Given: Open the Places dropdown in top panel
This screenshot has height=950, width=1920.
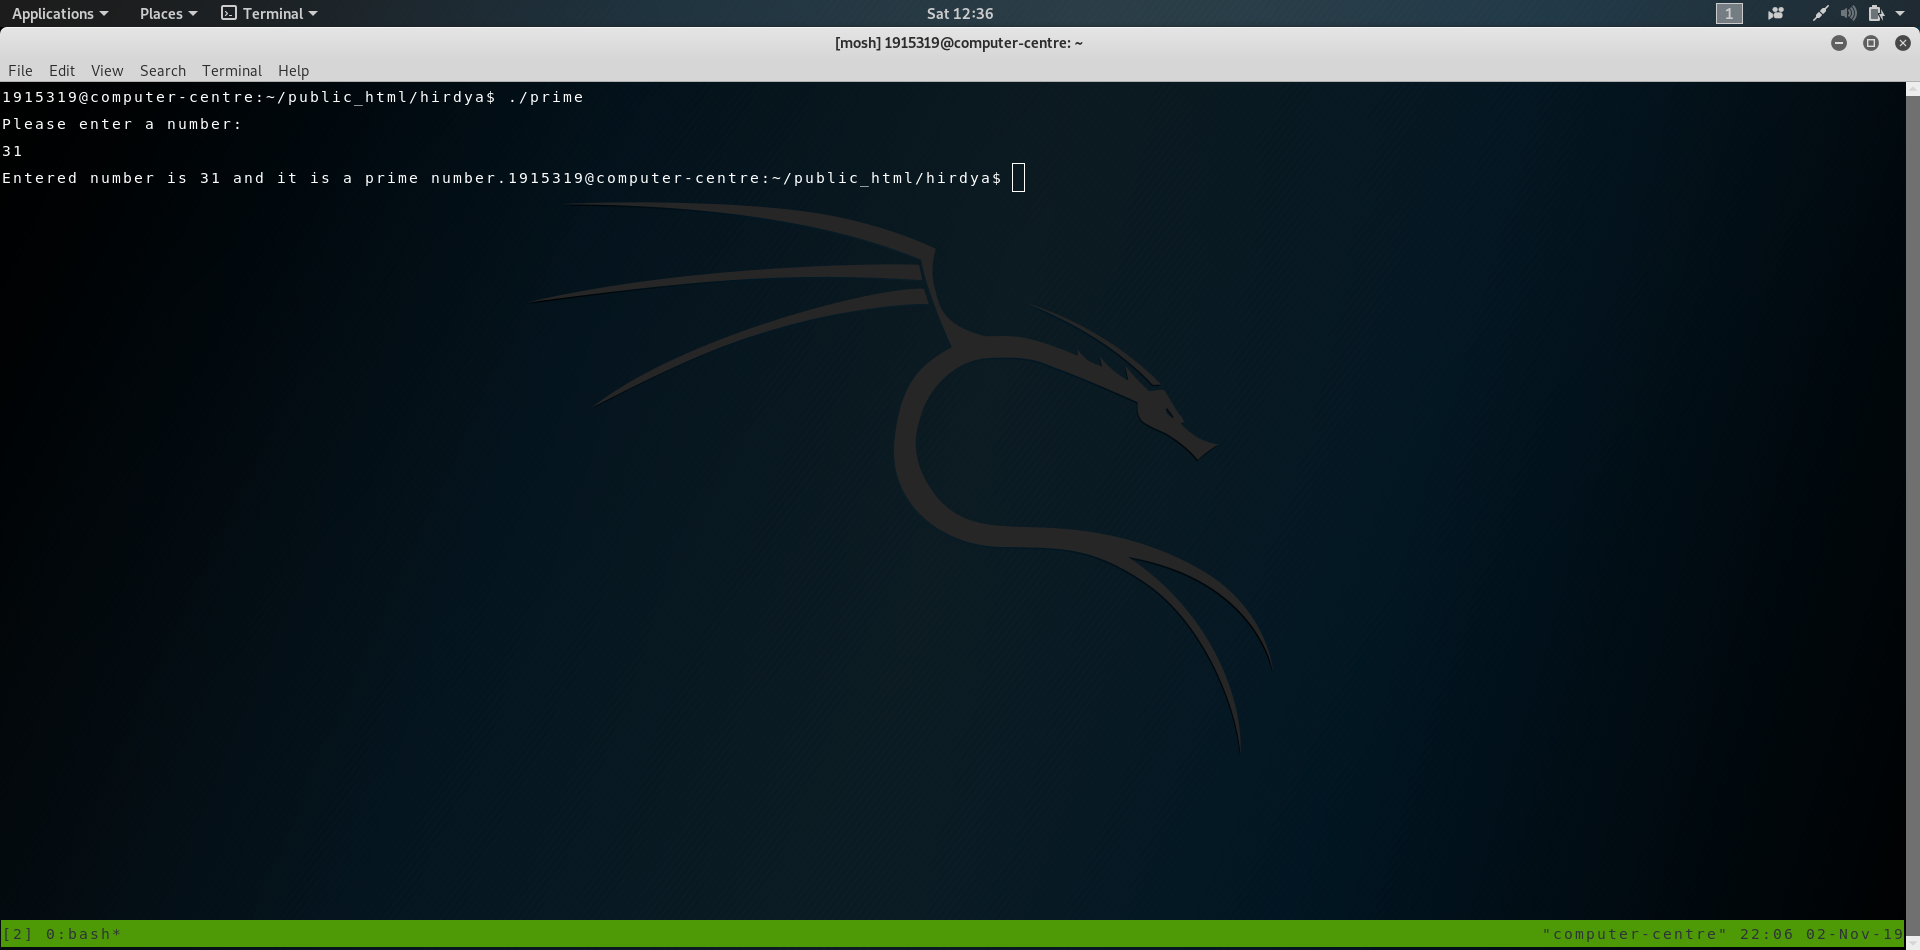Looking at the screenshot, I should (x=168, y=14).
